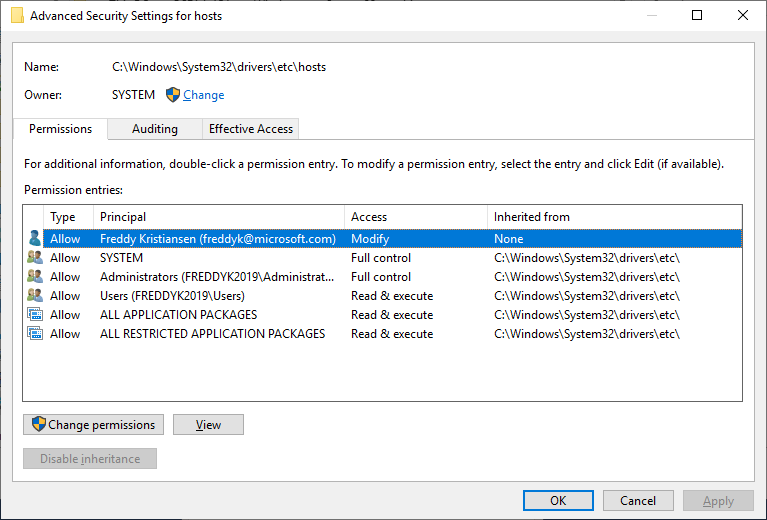Click the ALL RESTRICTED APPLICATION PACKAGES icon
Viewport: 767px width, 520px height.
coord(35,334)
